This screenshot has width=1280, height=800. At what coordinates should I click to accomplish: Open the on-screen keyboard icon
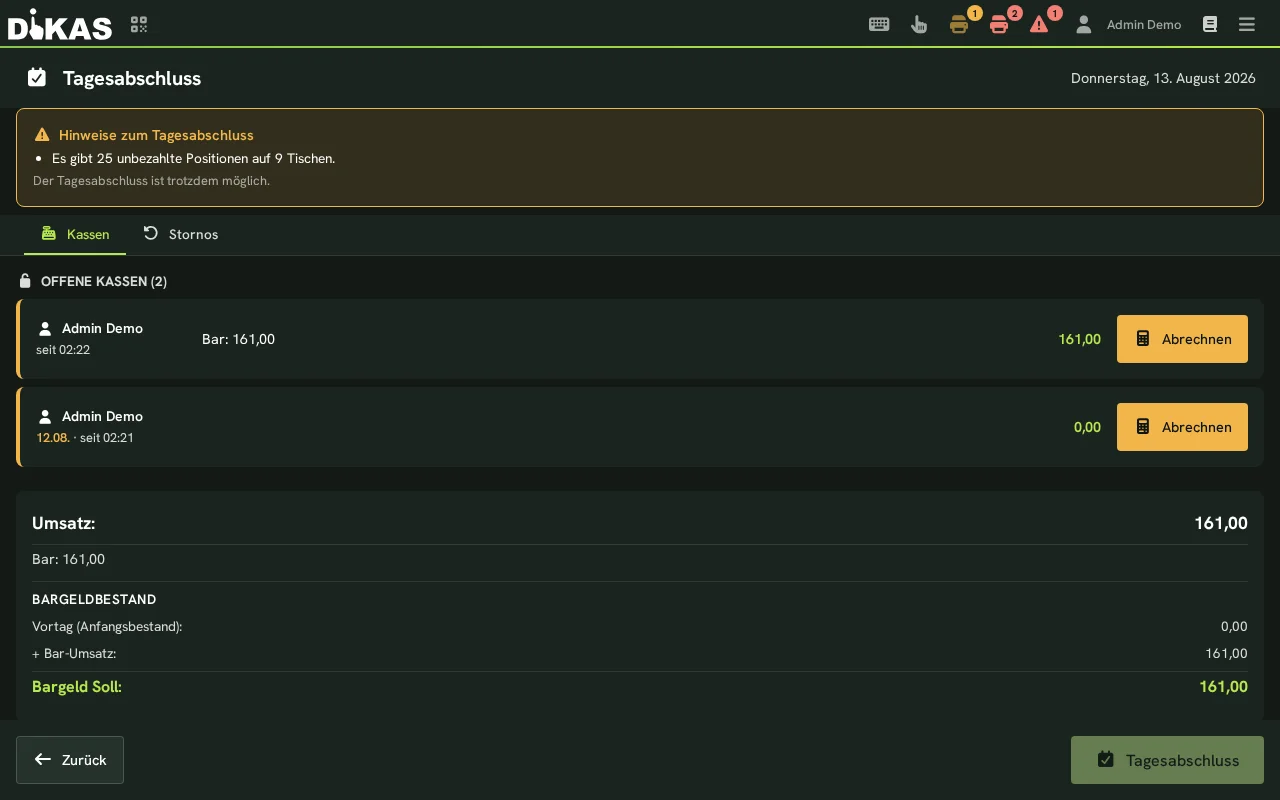pos(879,24)
